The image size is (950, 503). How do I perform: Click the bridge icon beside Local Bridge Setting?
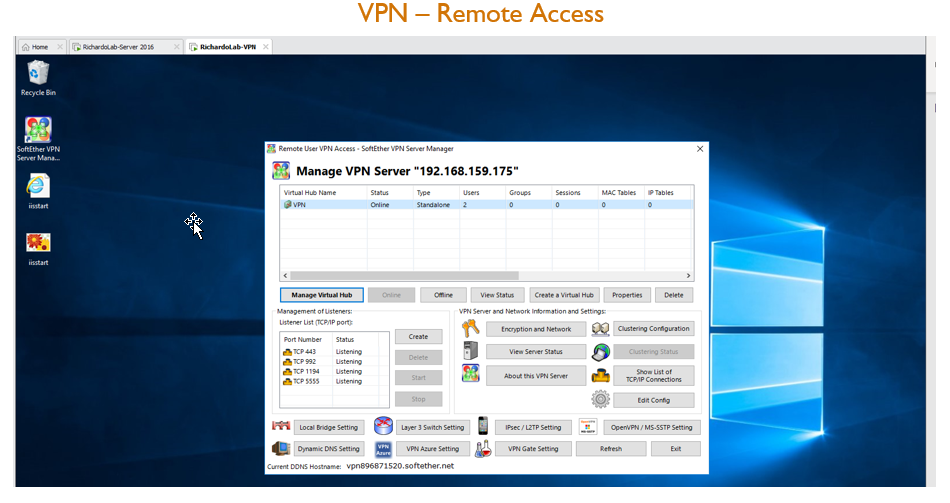[x=281, y=426]
